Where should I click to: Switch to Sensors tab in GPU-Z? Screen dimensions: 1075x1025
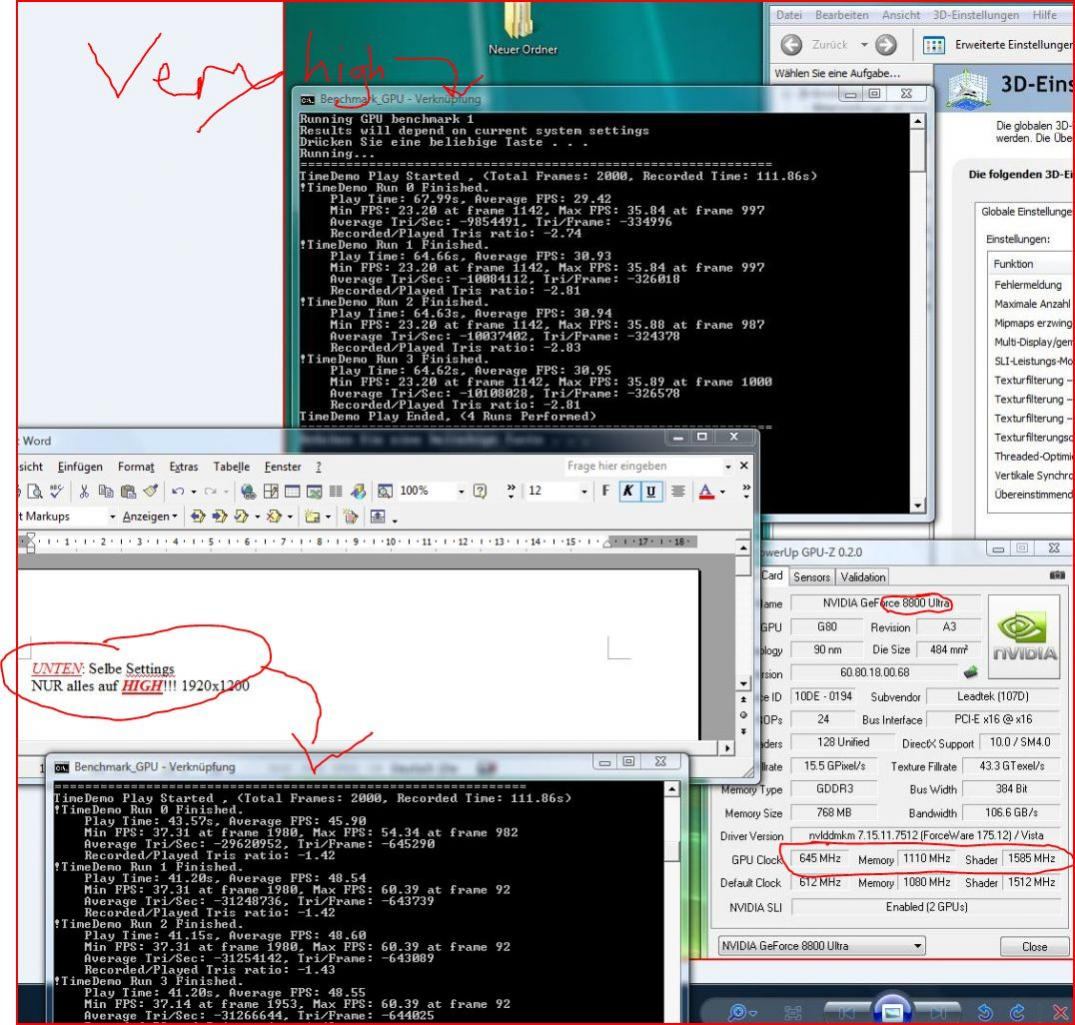point(812,577)
